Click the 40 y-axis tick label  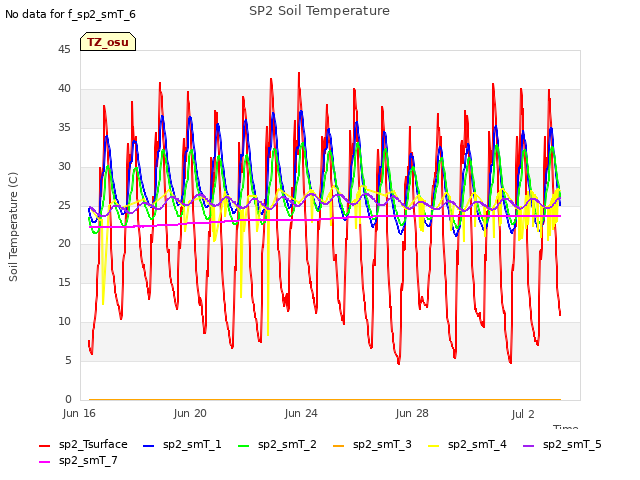64,89
